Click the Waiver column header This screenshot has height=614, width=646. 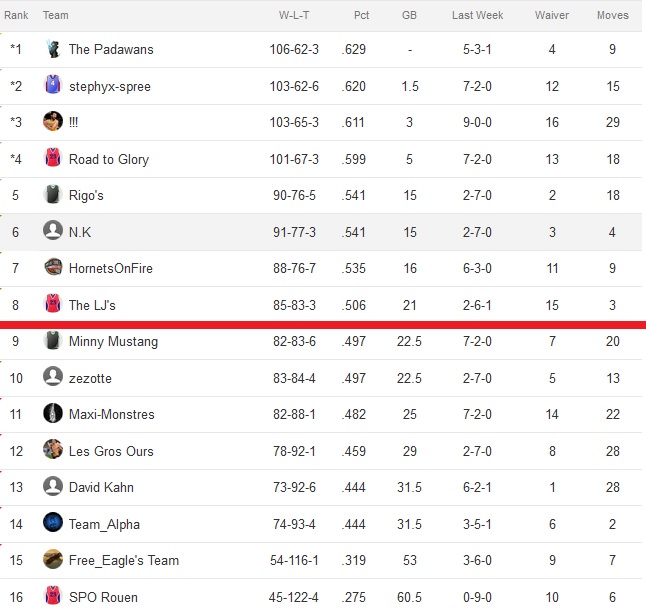point(552,15)
